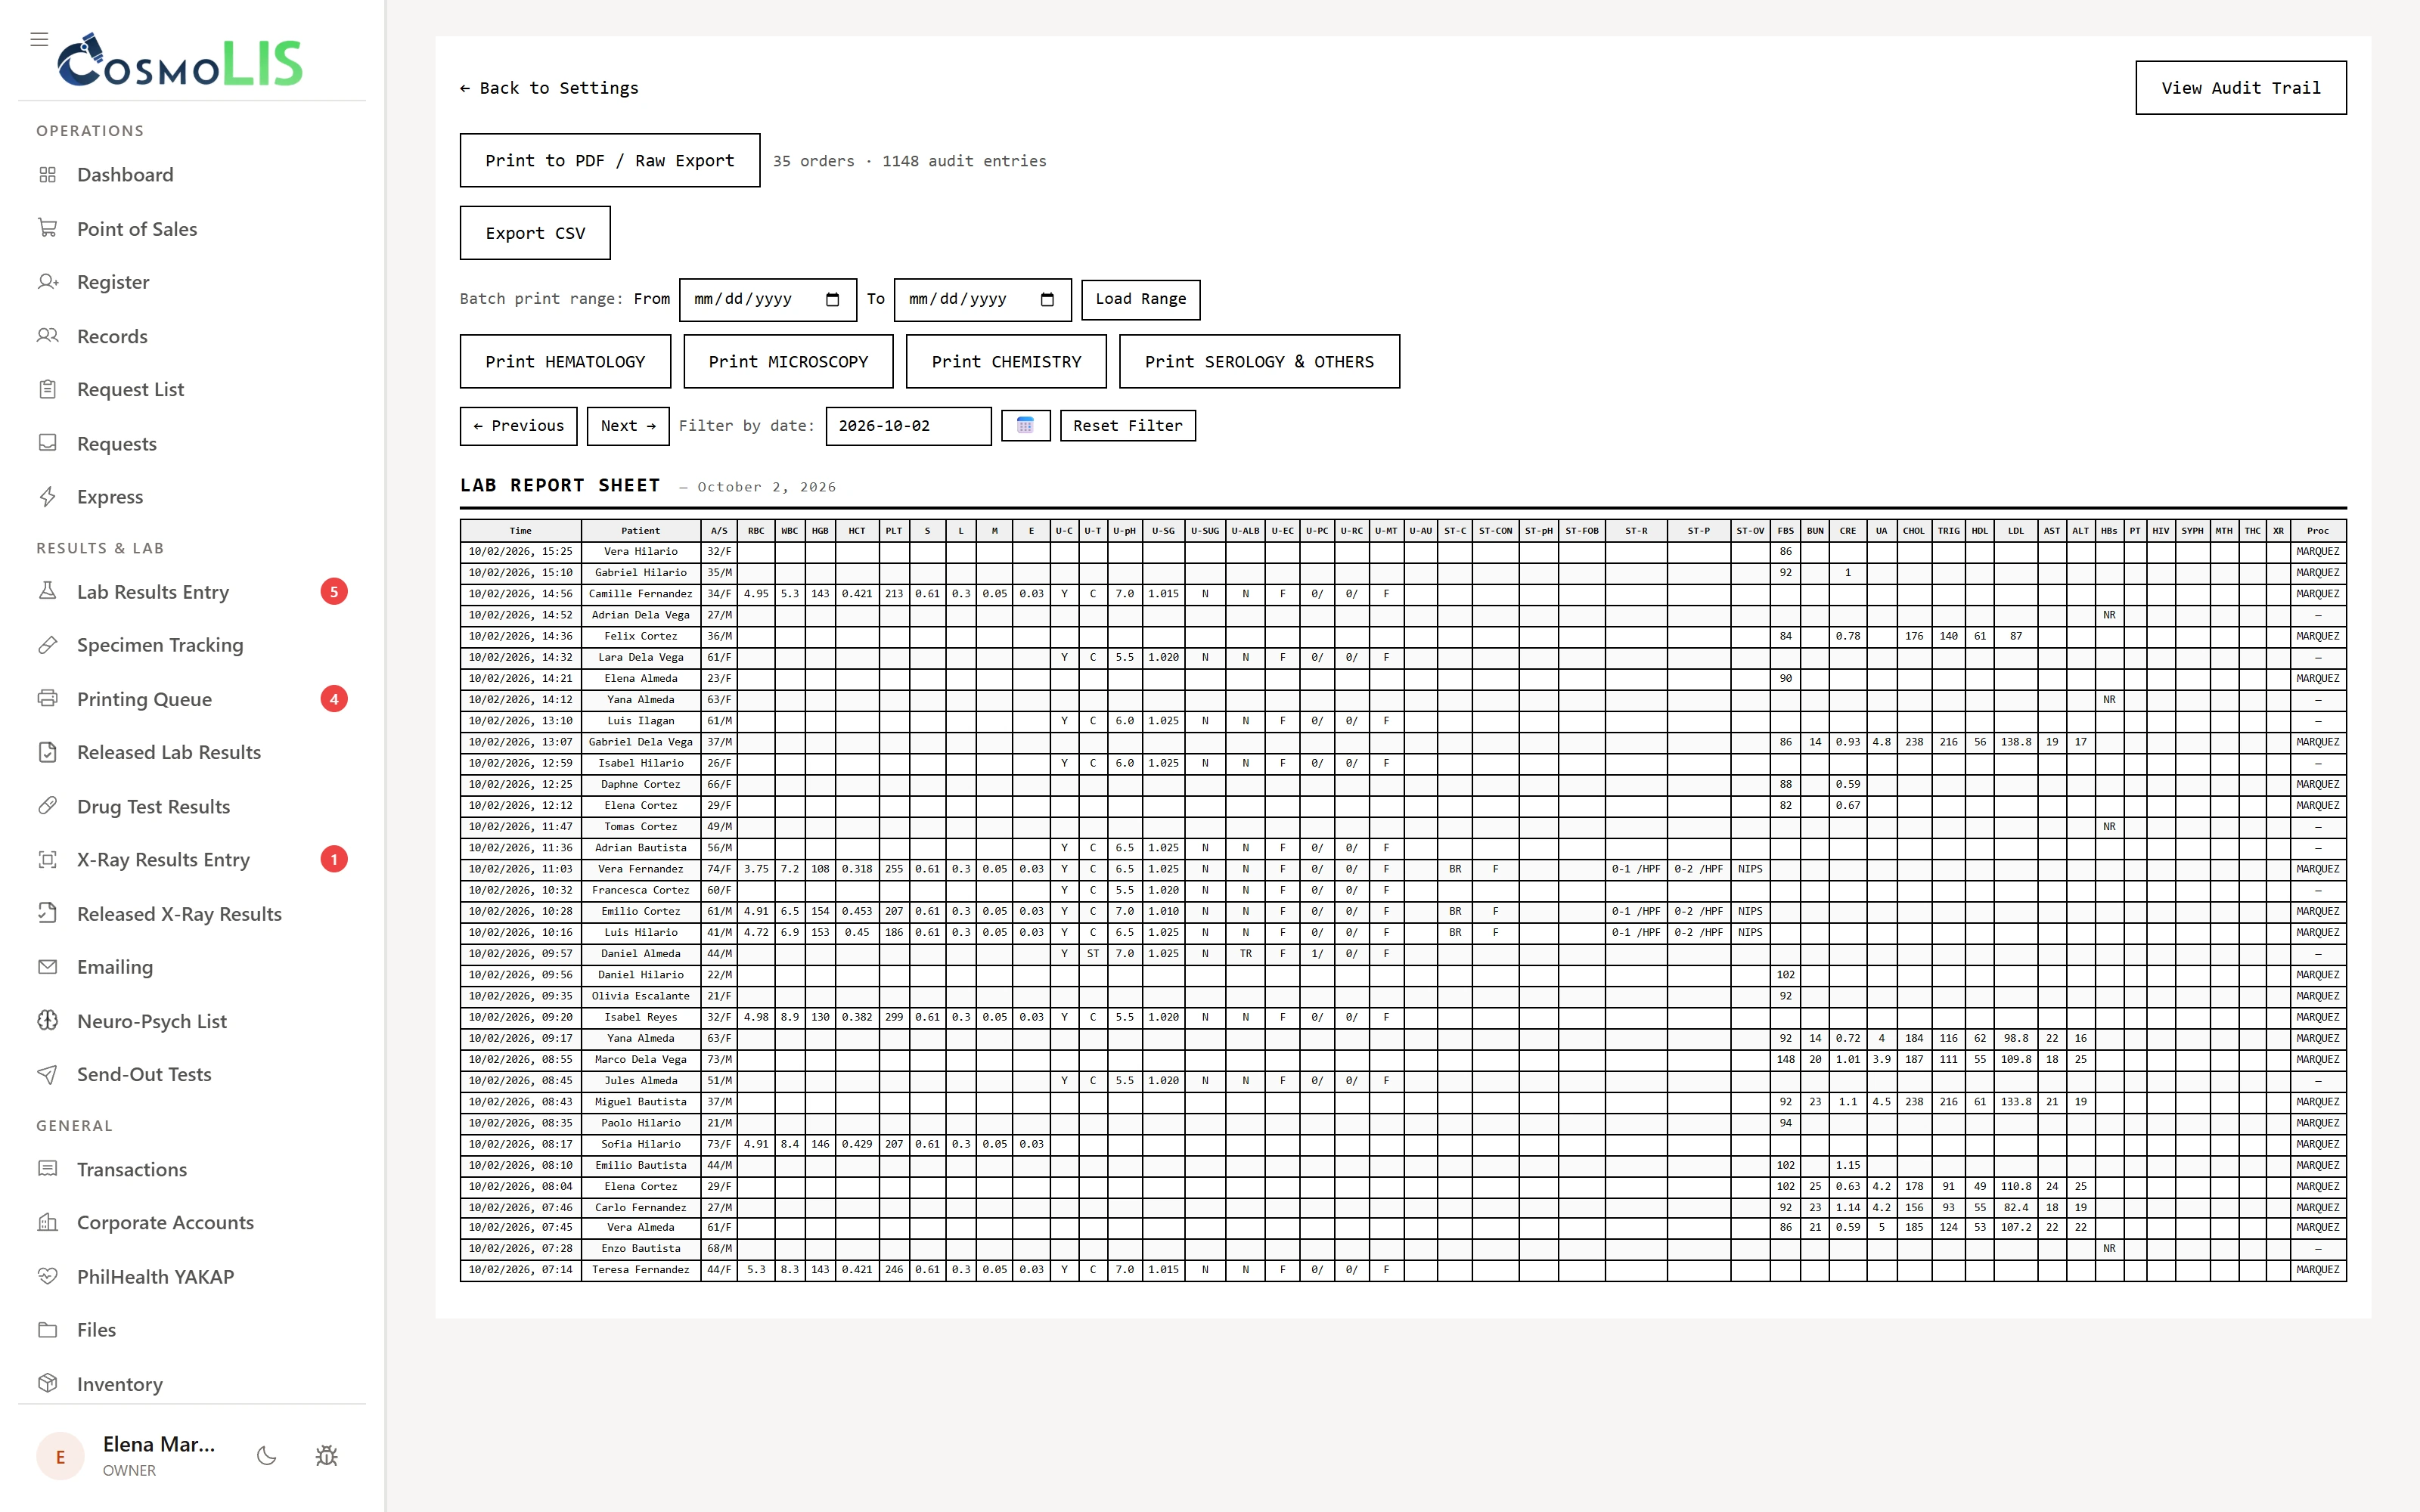Screen dimensions: 2420x1512
Task: Go to Transactions menu item
Action: [192, 1169]
